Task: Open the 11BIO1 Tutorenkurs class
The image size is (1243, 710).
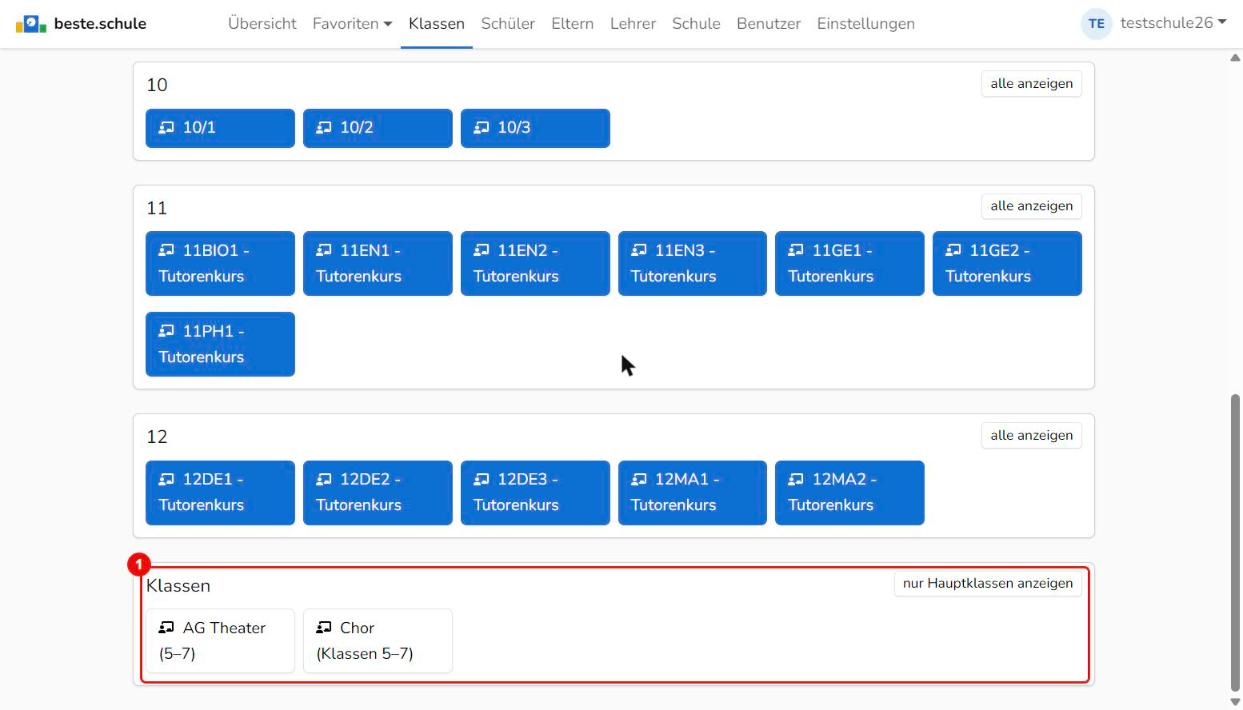Action: pos(220,263)
